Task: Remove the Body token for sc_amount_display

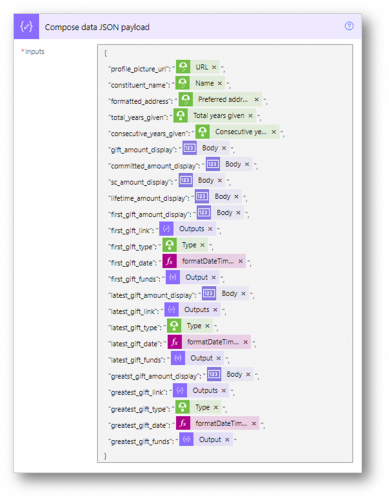Action: pos(220,180)
